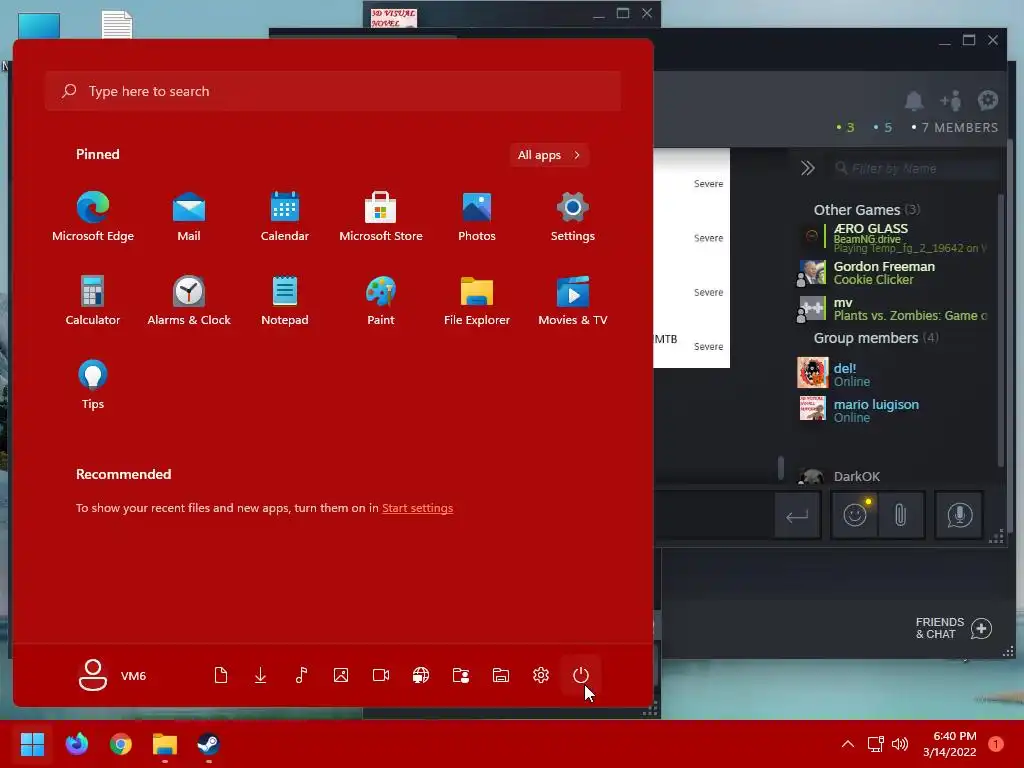1024x768 pixels.
Task: Open the Paint app
Action: point(381,301)
